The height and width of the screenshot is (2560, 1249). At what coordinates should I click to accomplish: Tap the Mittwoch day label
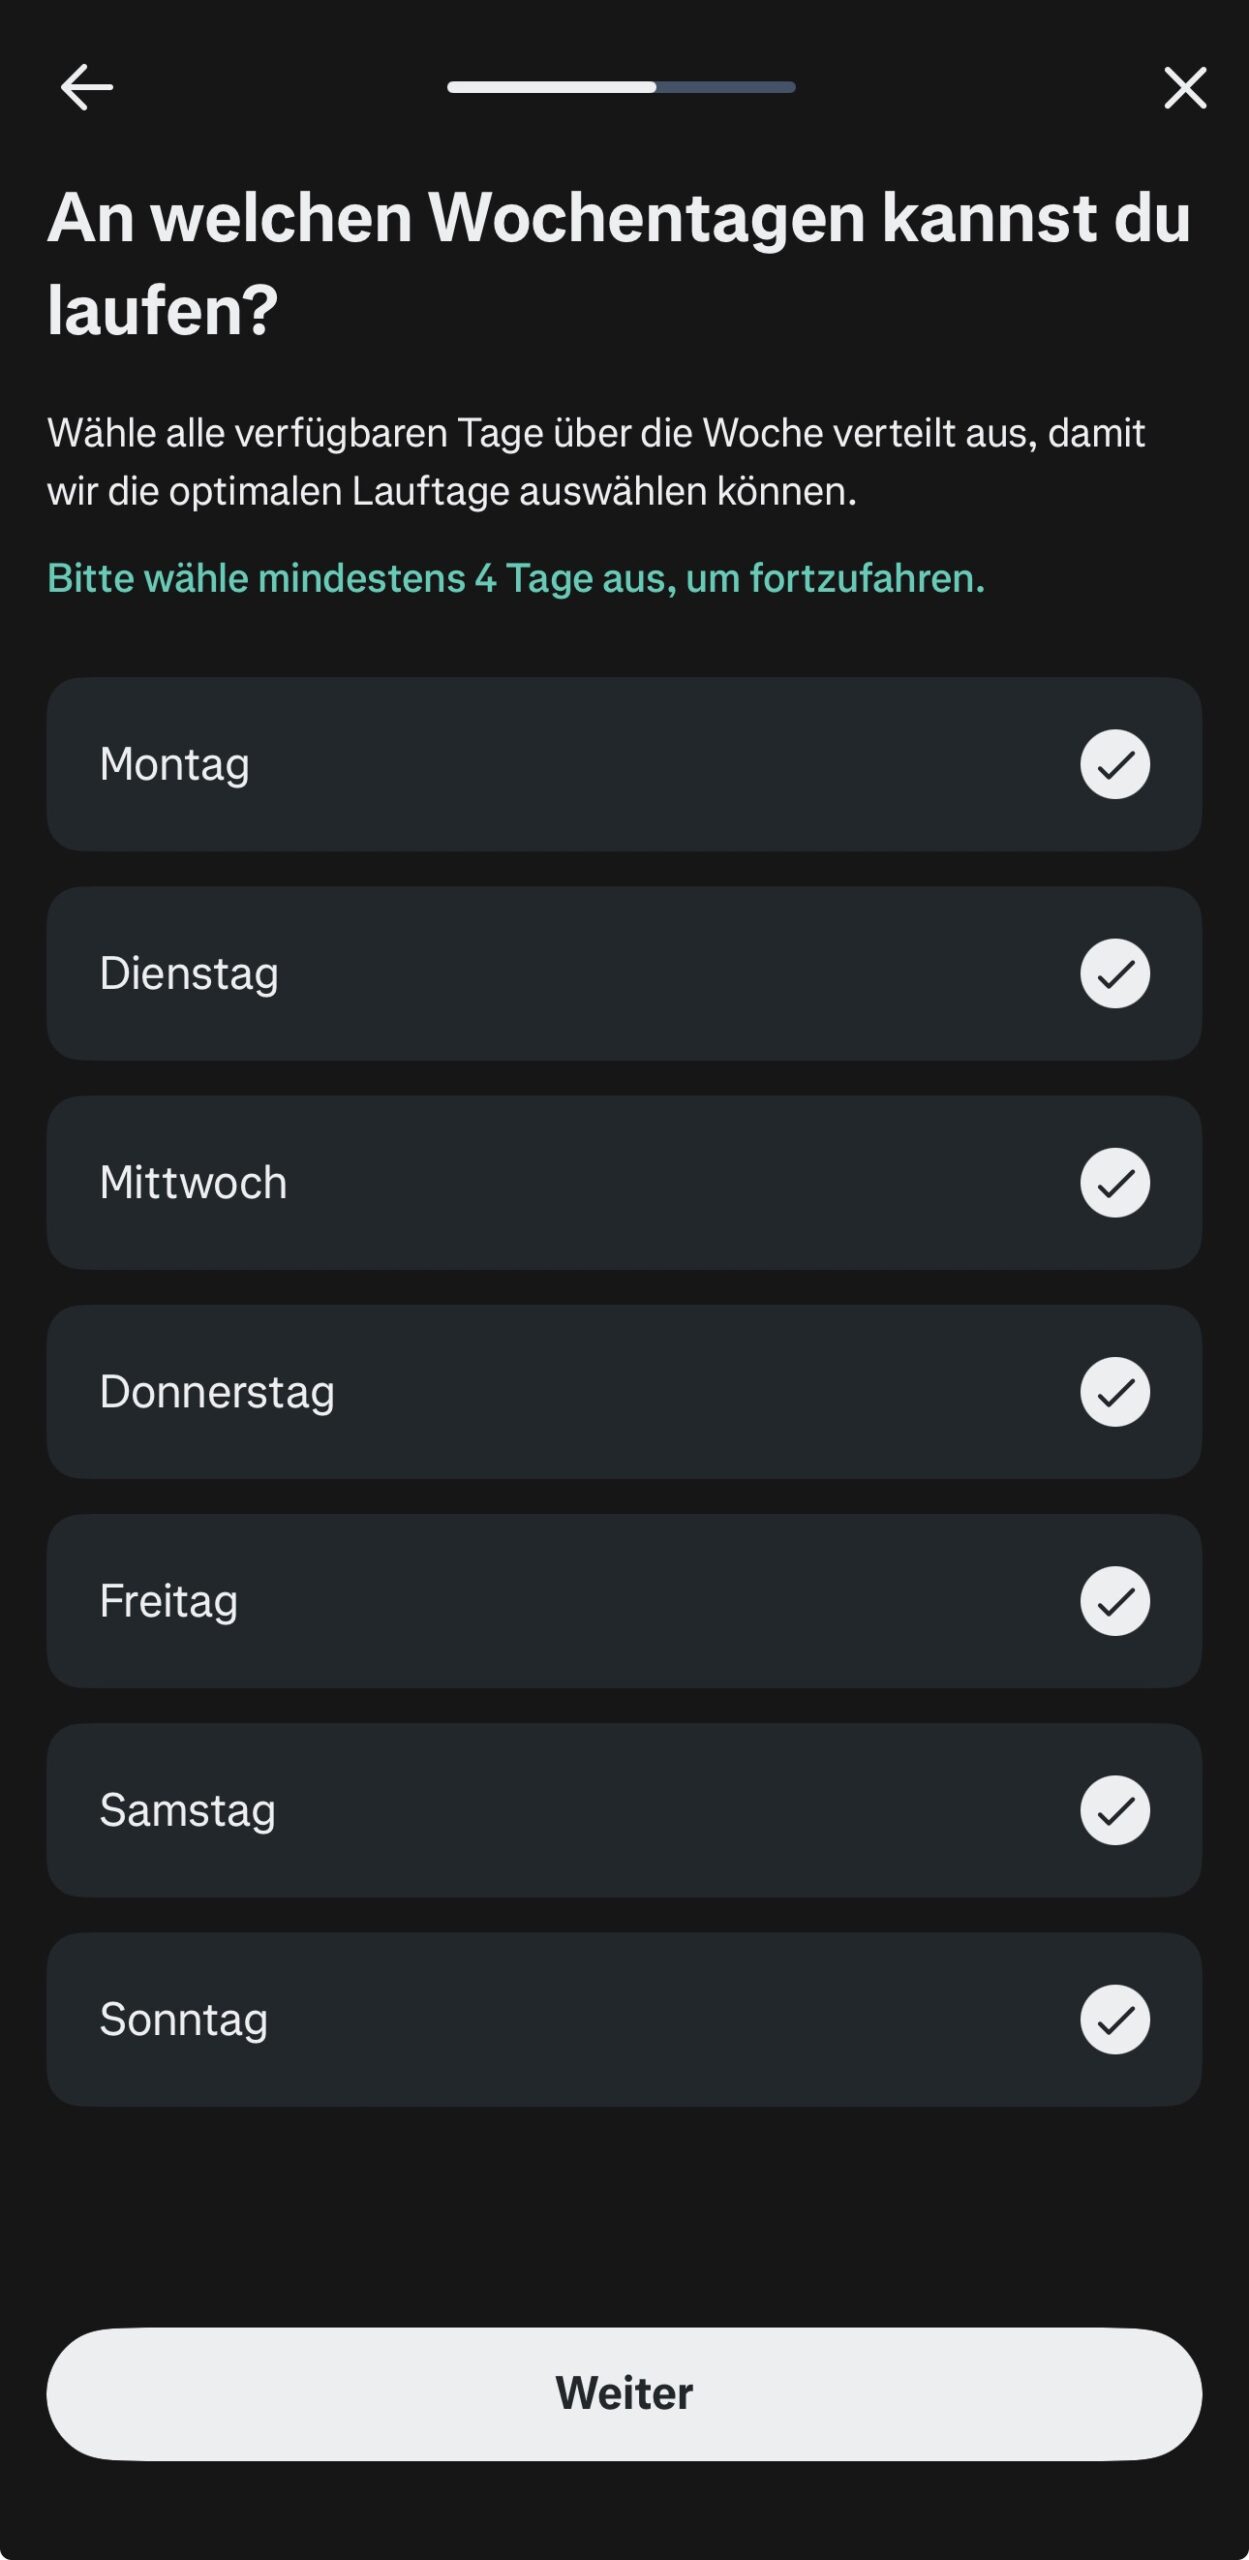point(193,1183)
